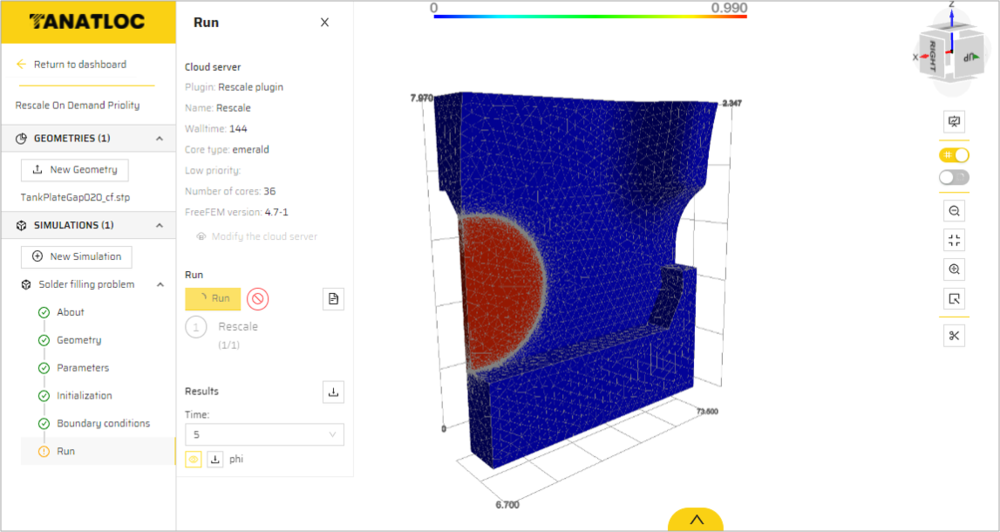Toggle the phi result visibility eye
Viewport: 1000px width, 532px height.
click(194, 459)
